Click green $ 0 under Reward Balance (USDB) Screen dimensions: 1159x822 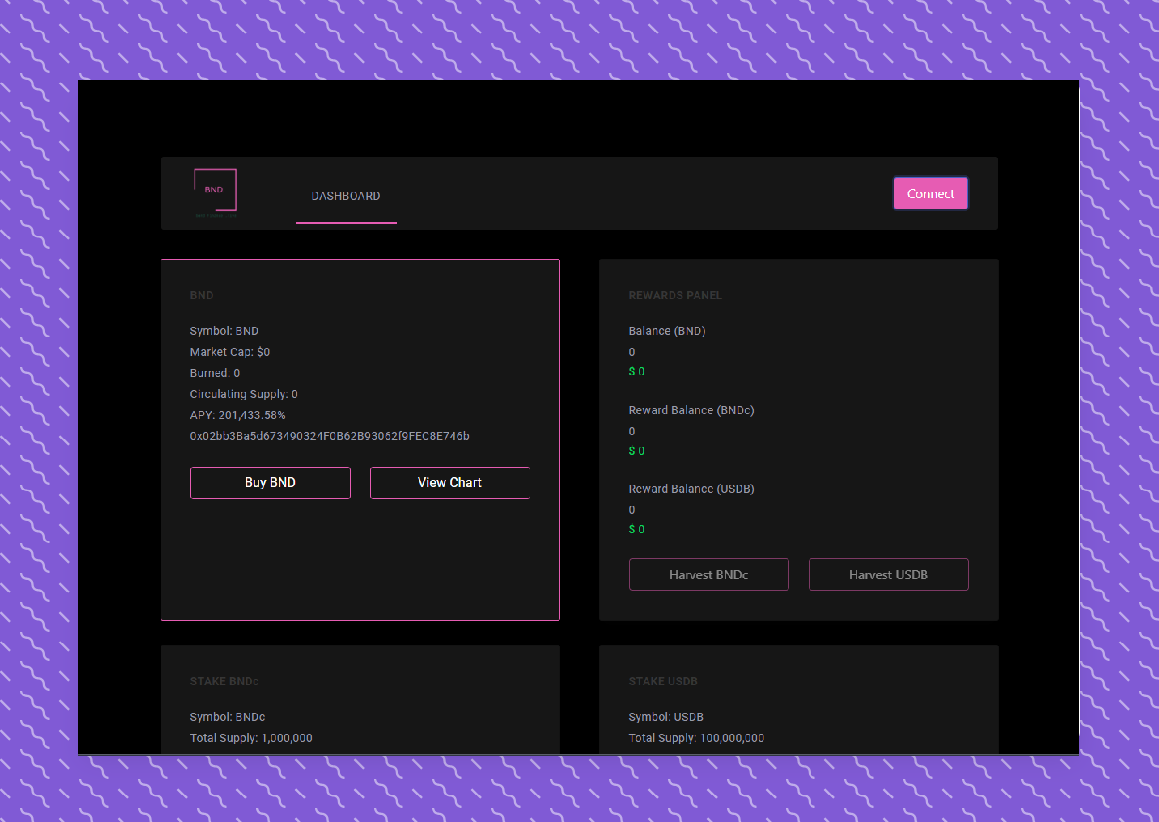coord(636,529)
